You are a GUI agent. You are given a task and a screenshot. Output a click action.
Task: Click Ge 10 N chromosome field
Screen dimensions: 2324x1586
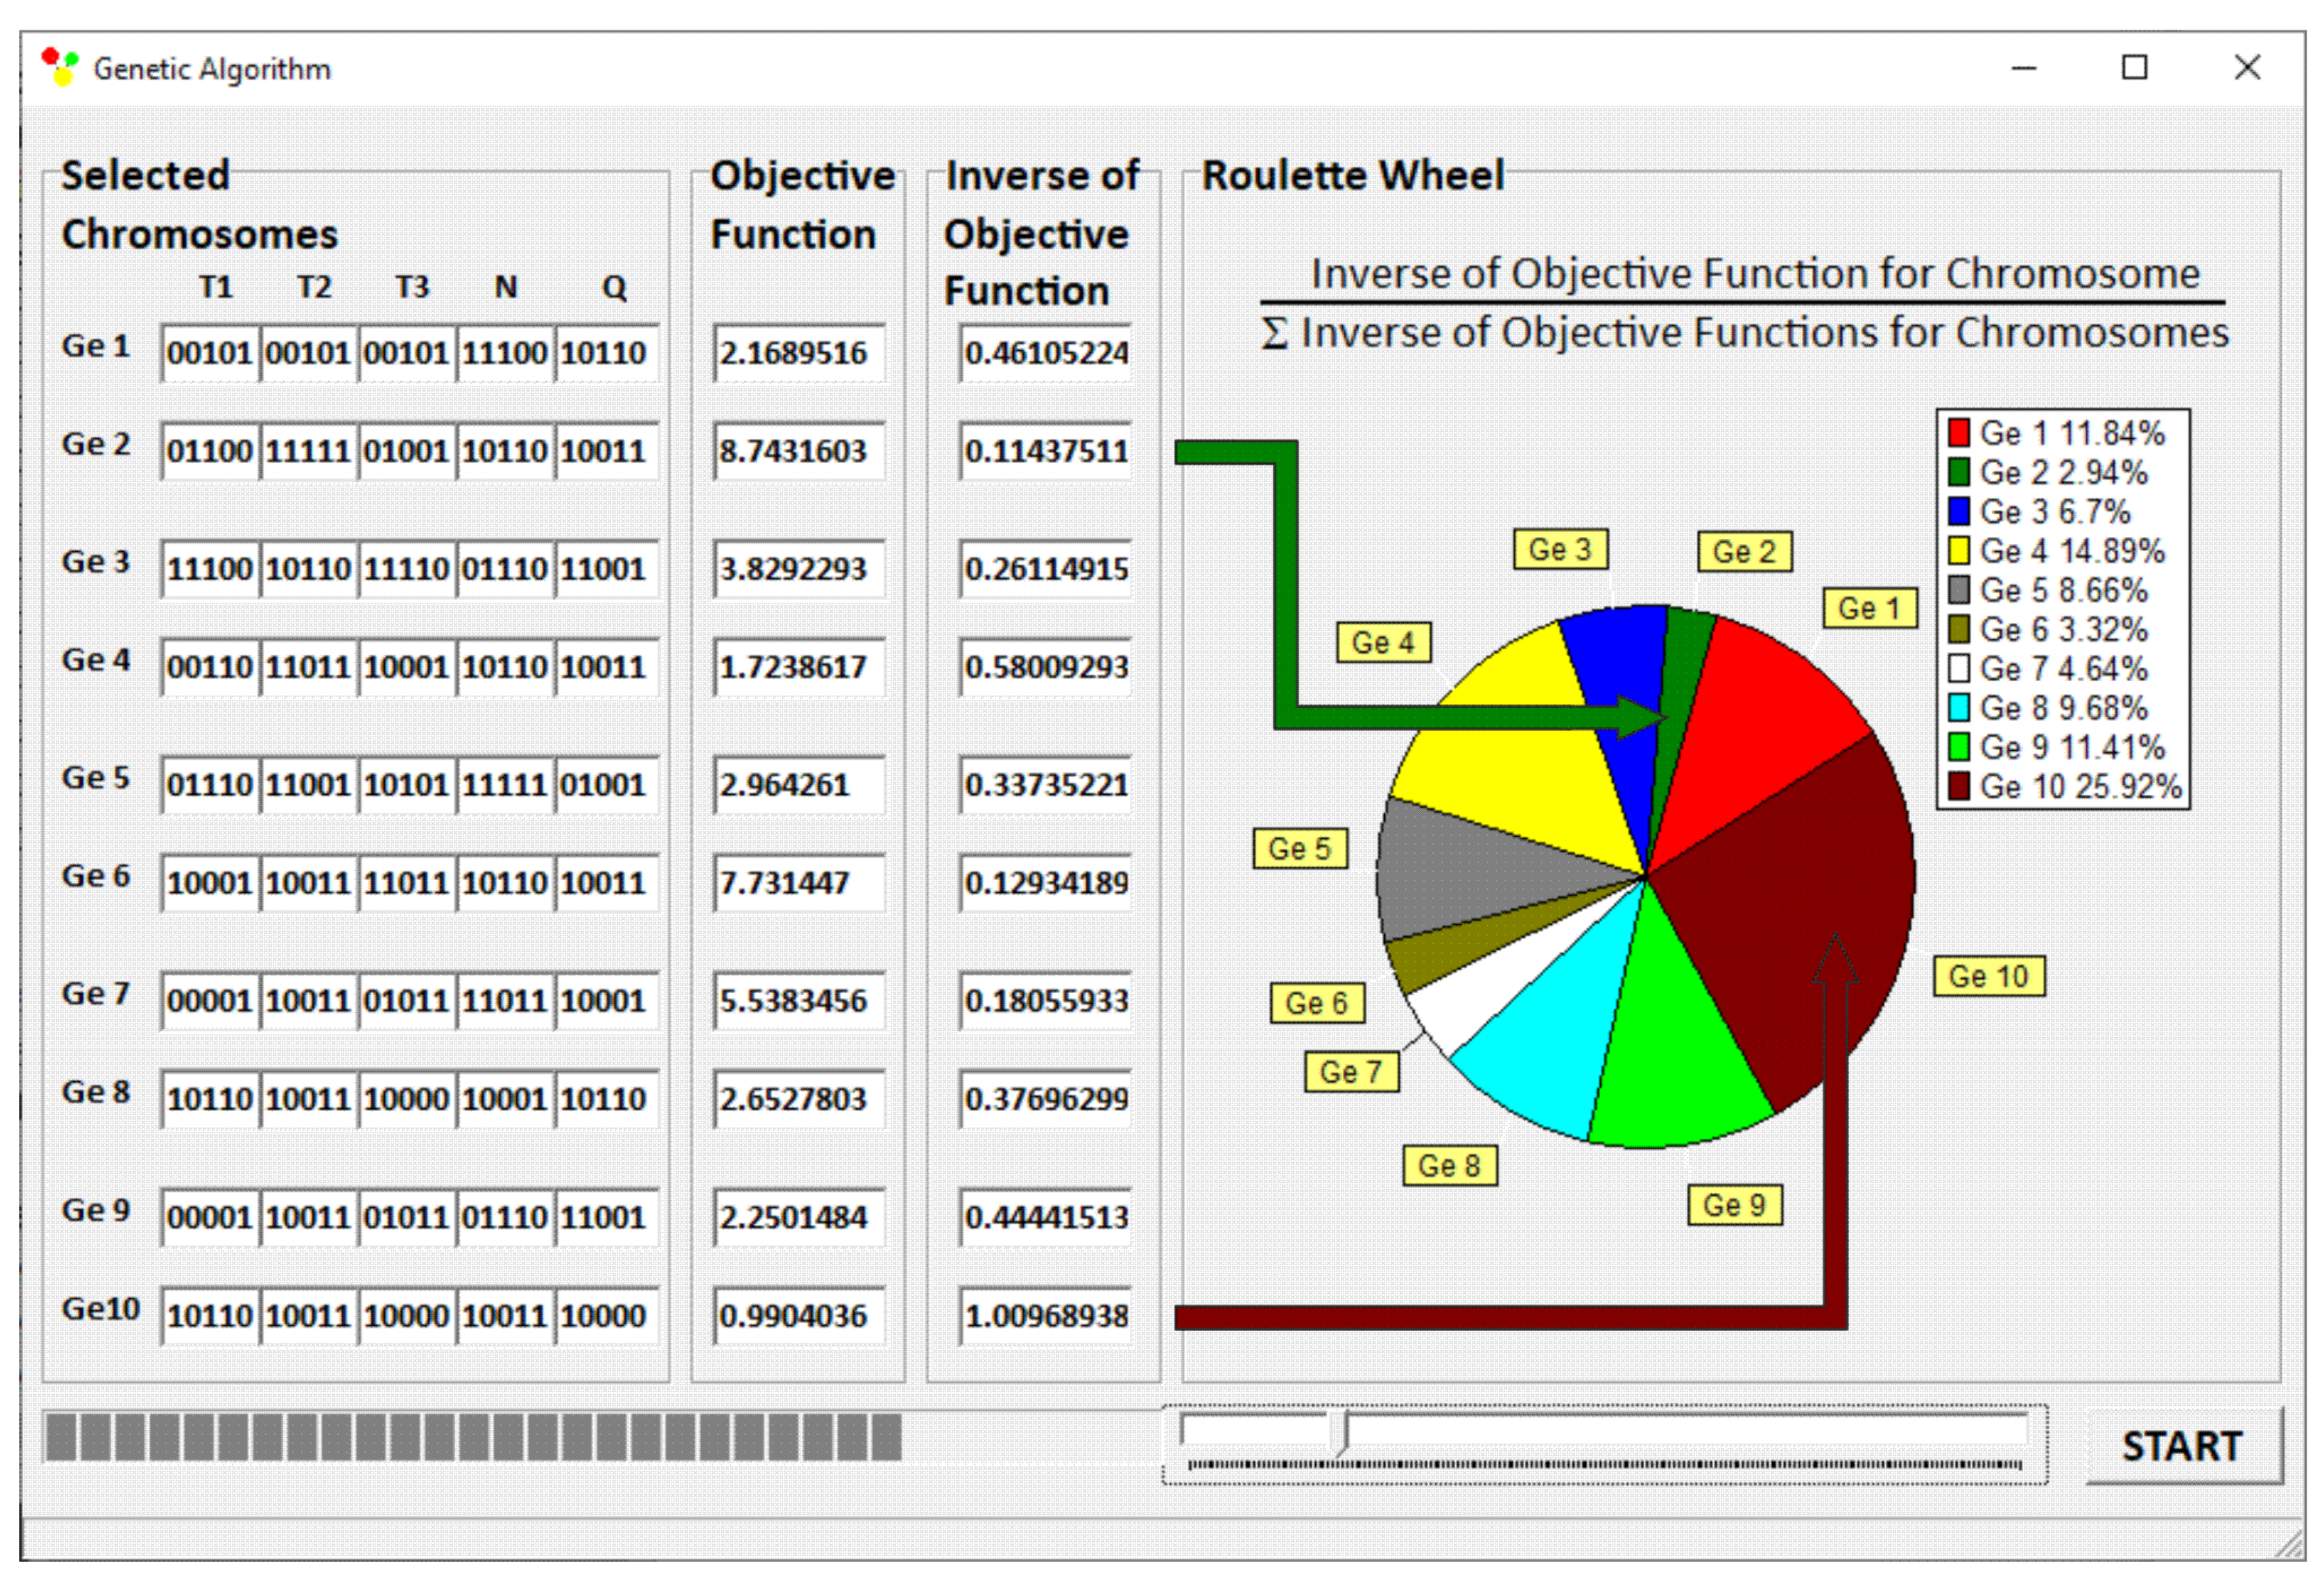point(505,1315)
